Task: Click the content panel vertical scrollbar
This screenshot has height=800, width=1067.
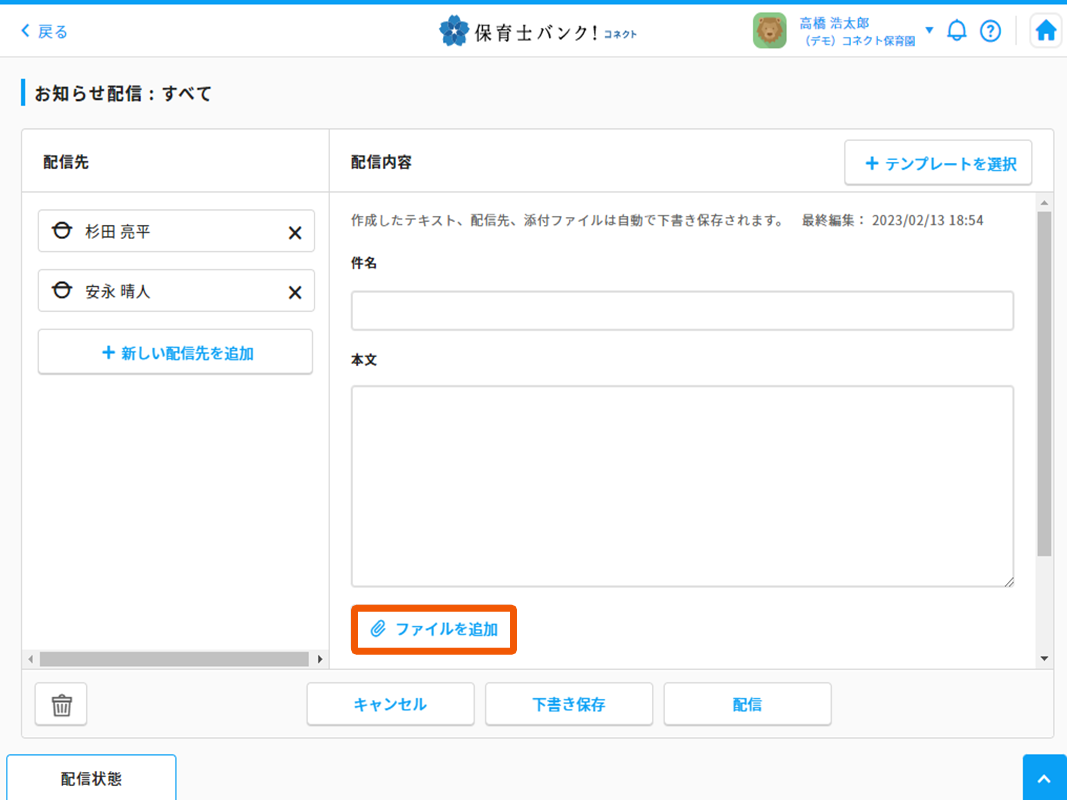Action: click(1044, 380)
